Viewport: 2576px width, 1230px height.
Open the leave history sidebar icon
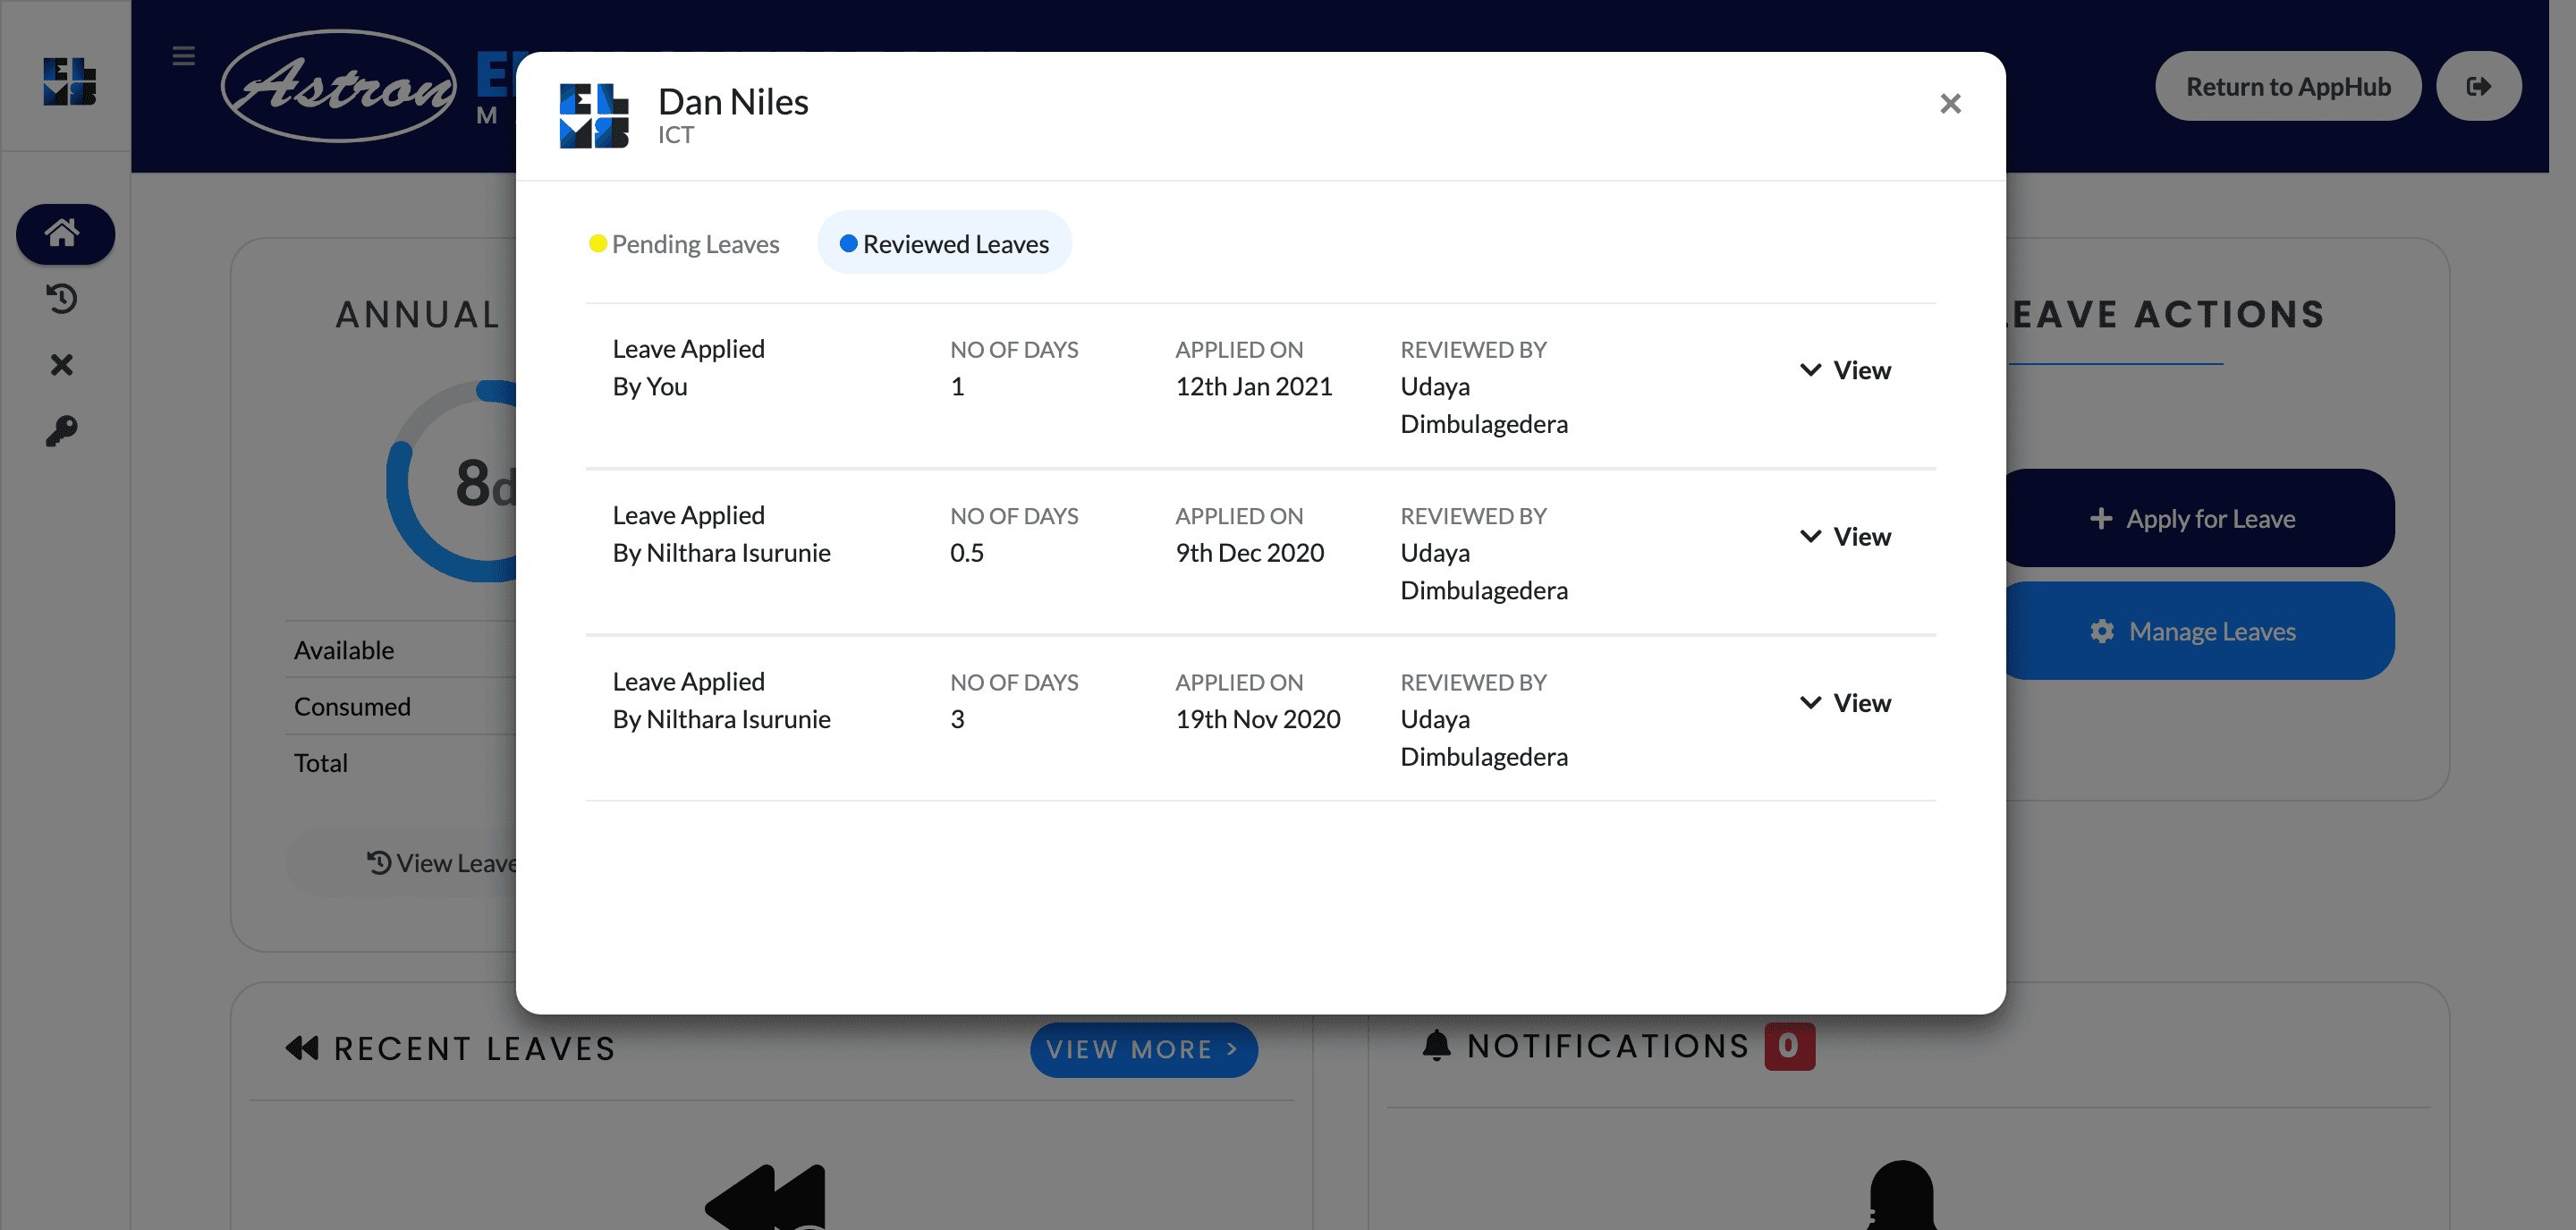pos(62,299)
